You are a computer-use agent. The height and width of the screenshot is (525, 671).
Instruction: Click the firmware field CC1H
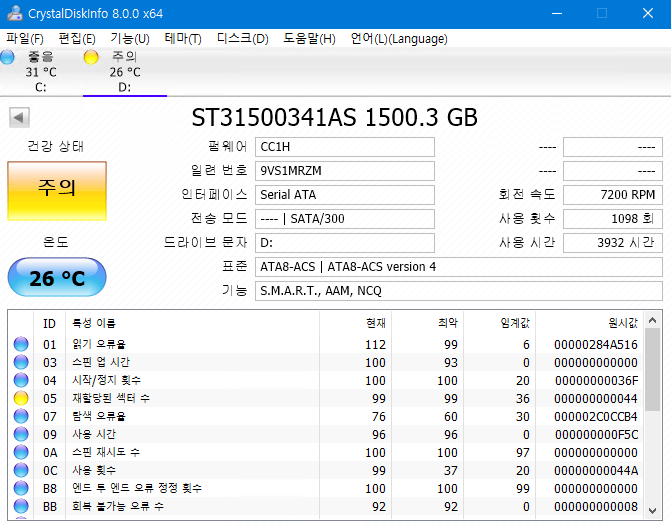pyautogui.click(x=345, y=147)
